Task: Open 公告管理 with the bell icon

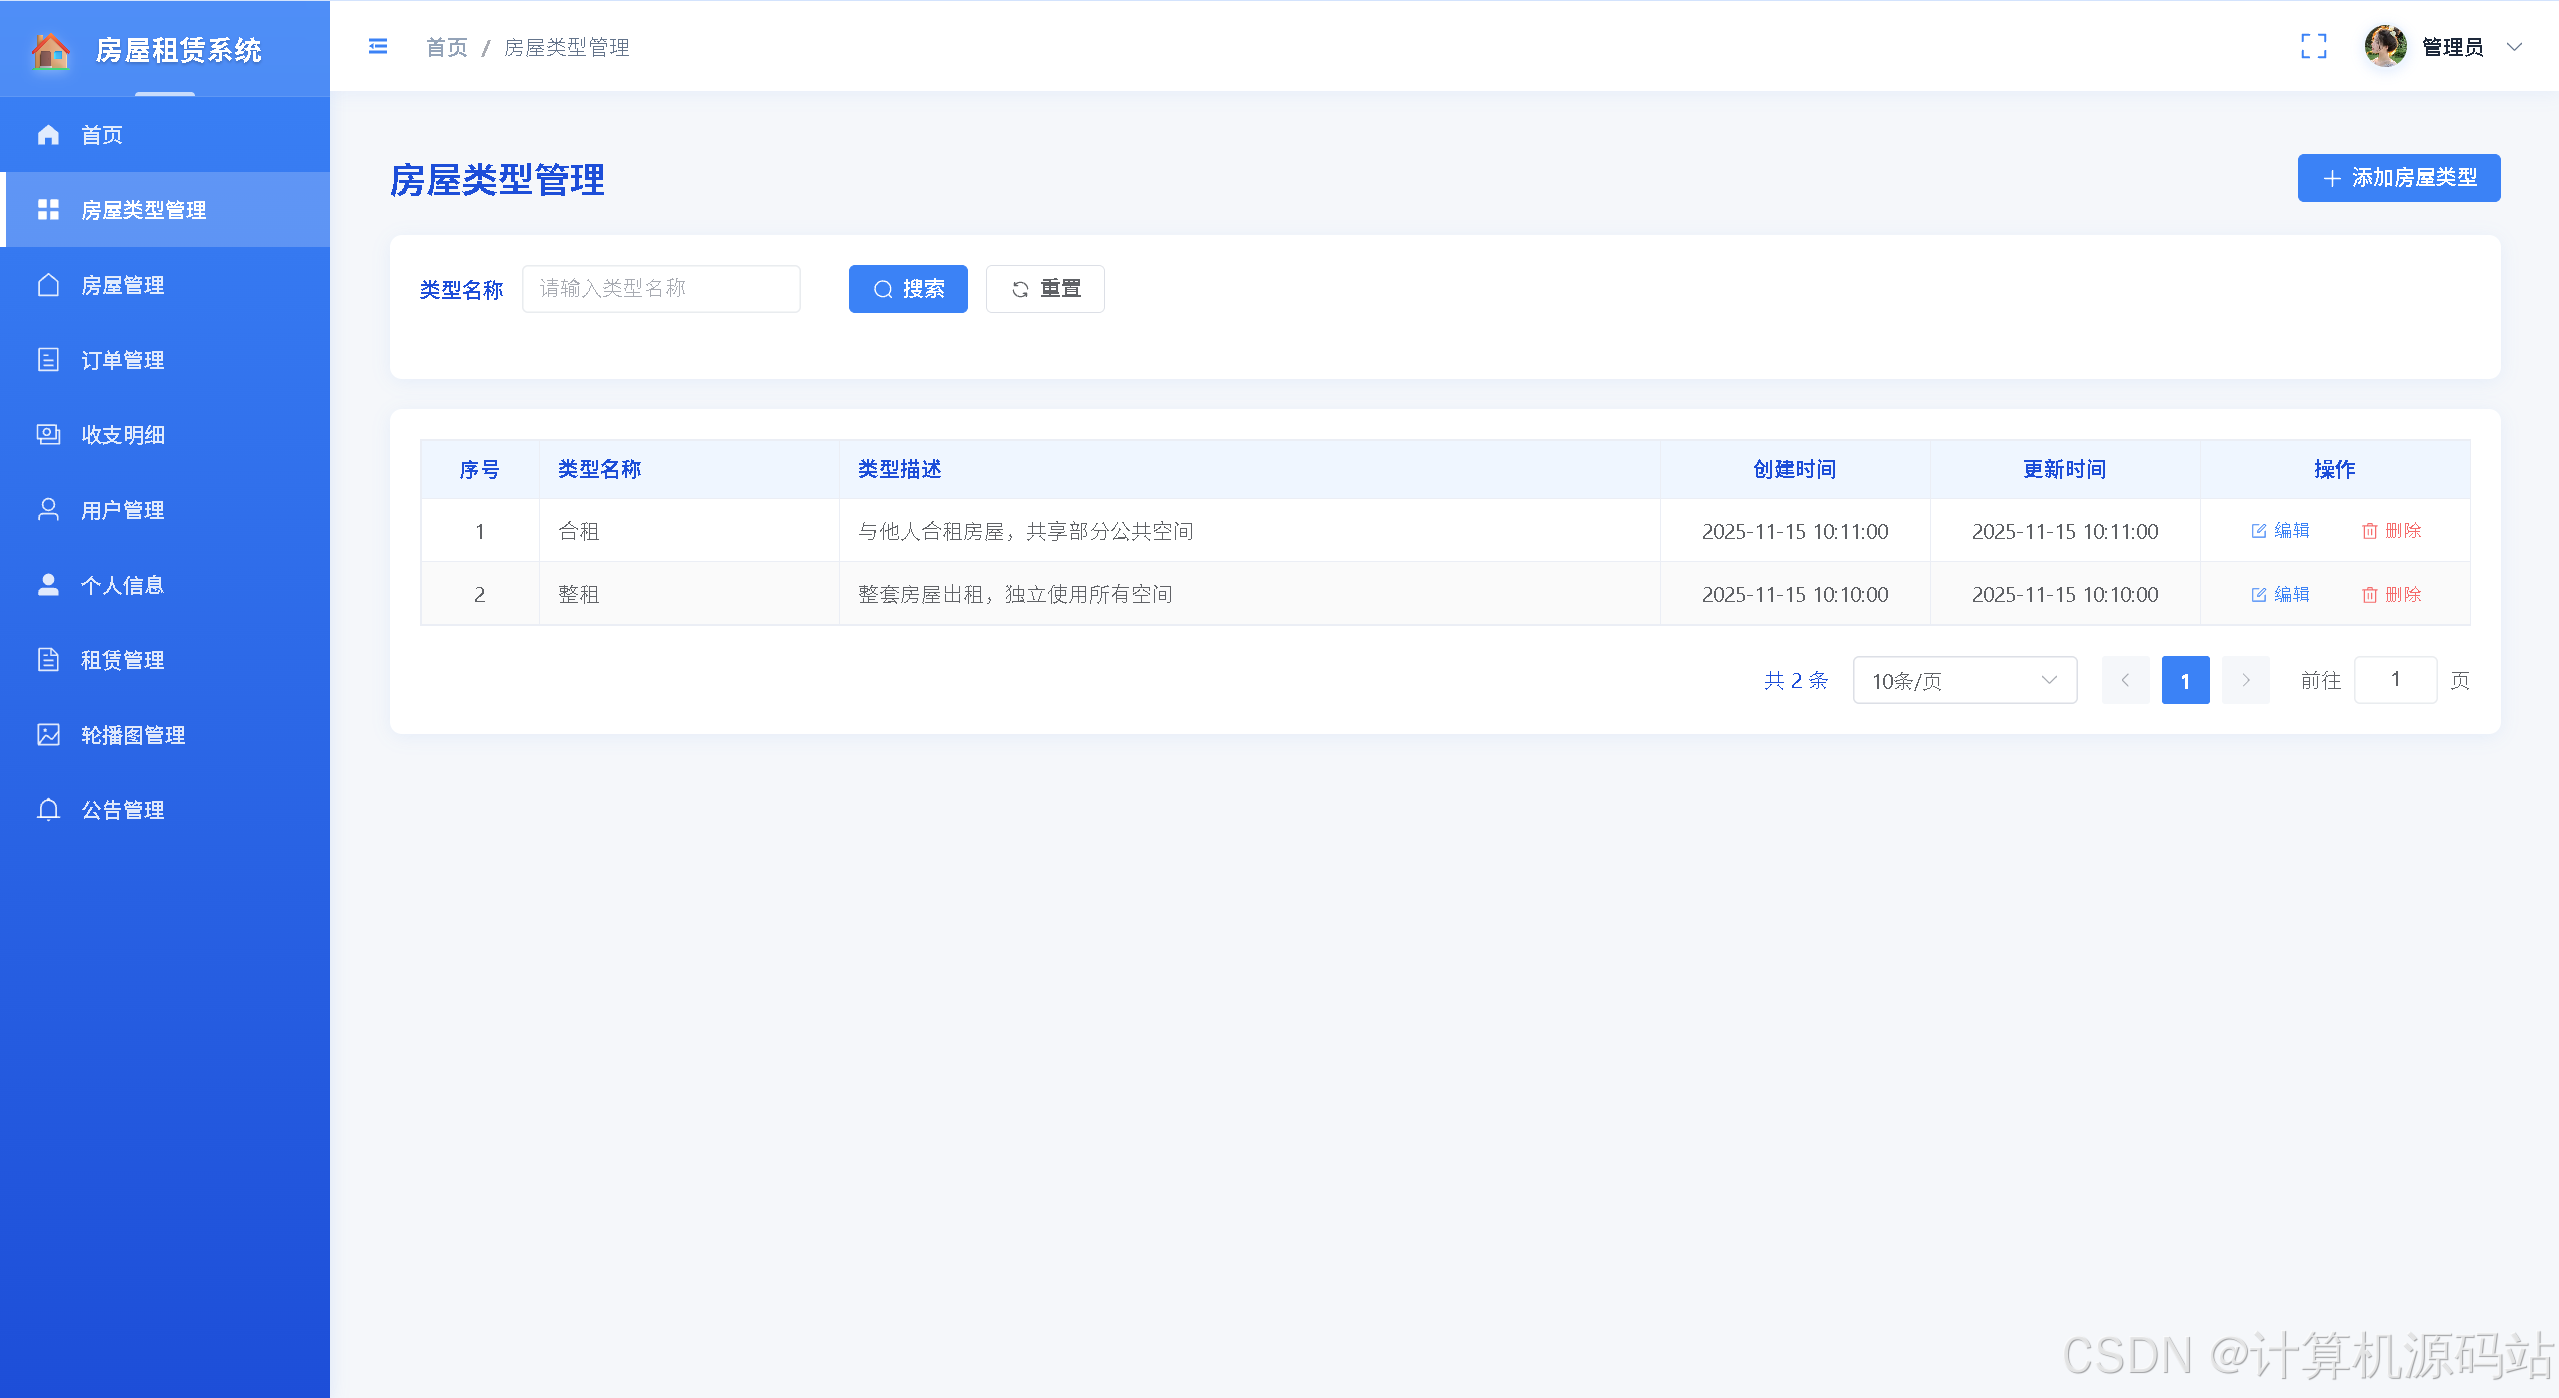Action: tap(122, 810)
